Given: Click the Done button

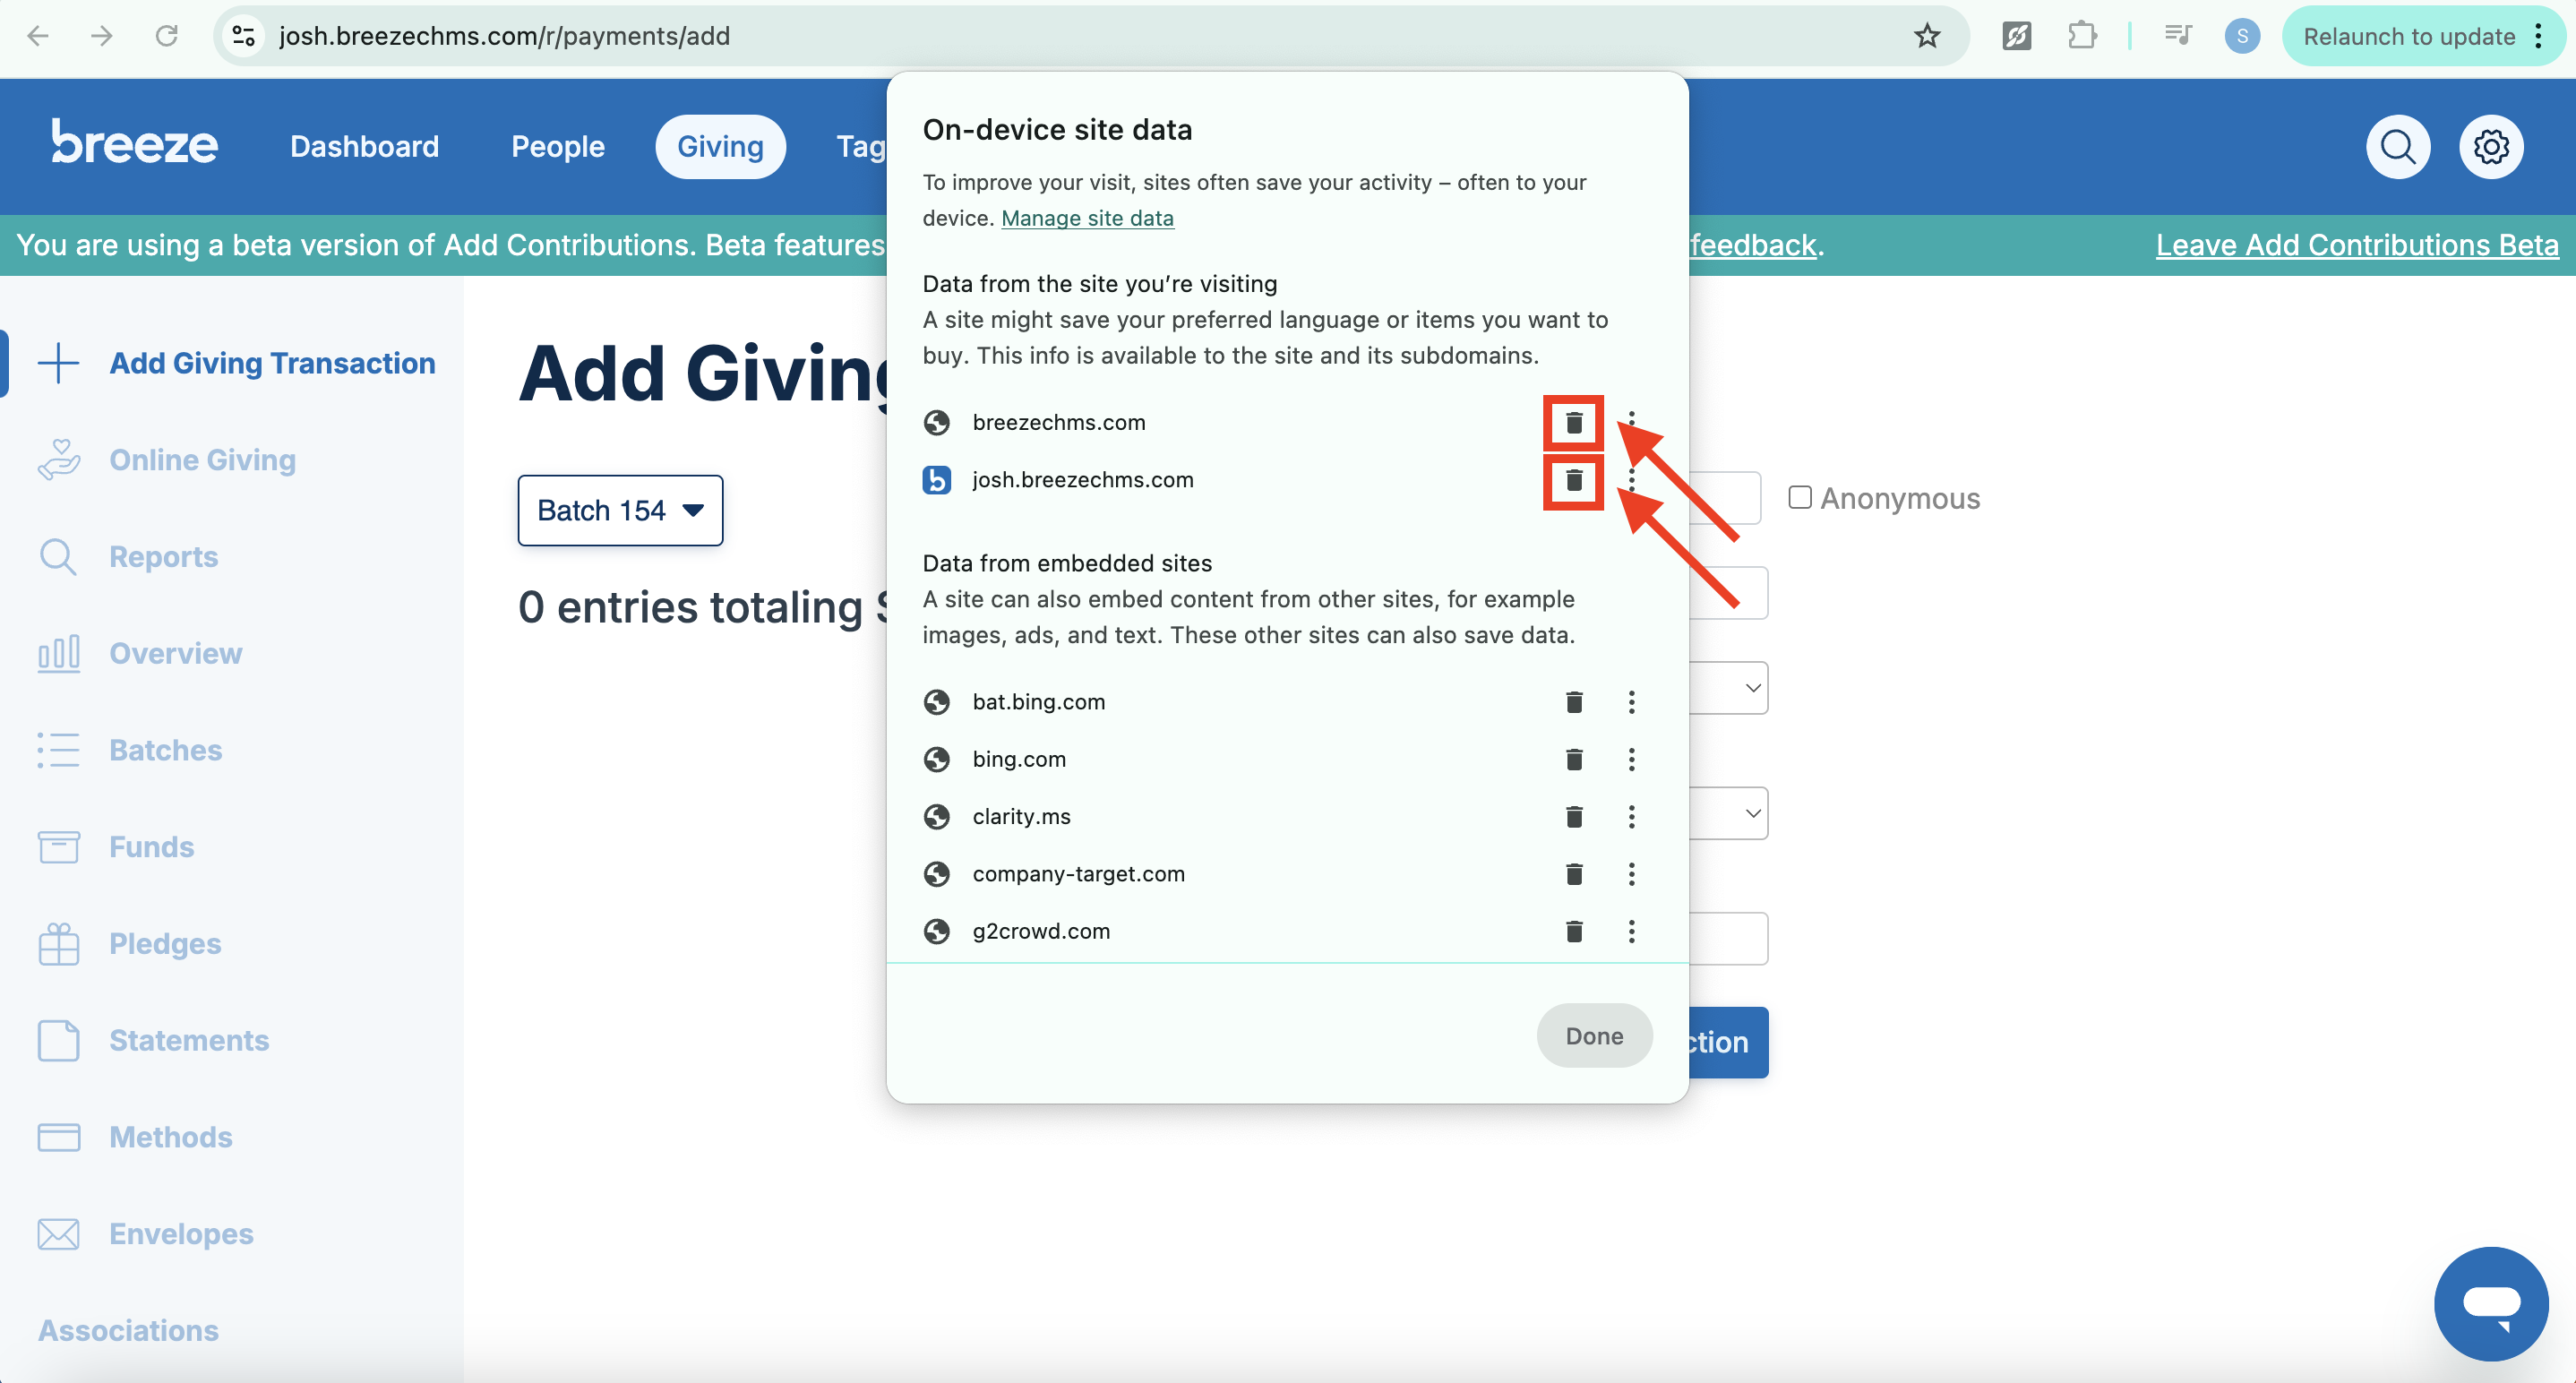Looking at the screenshot, I should pyautogui.click(x=1594, y=1036).
